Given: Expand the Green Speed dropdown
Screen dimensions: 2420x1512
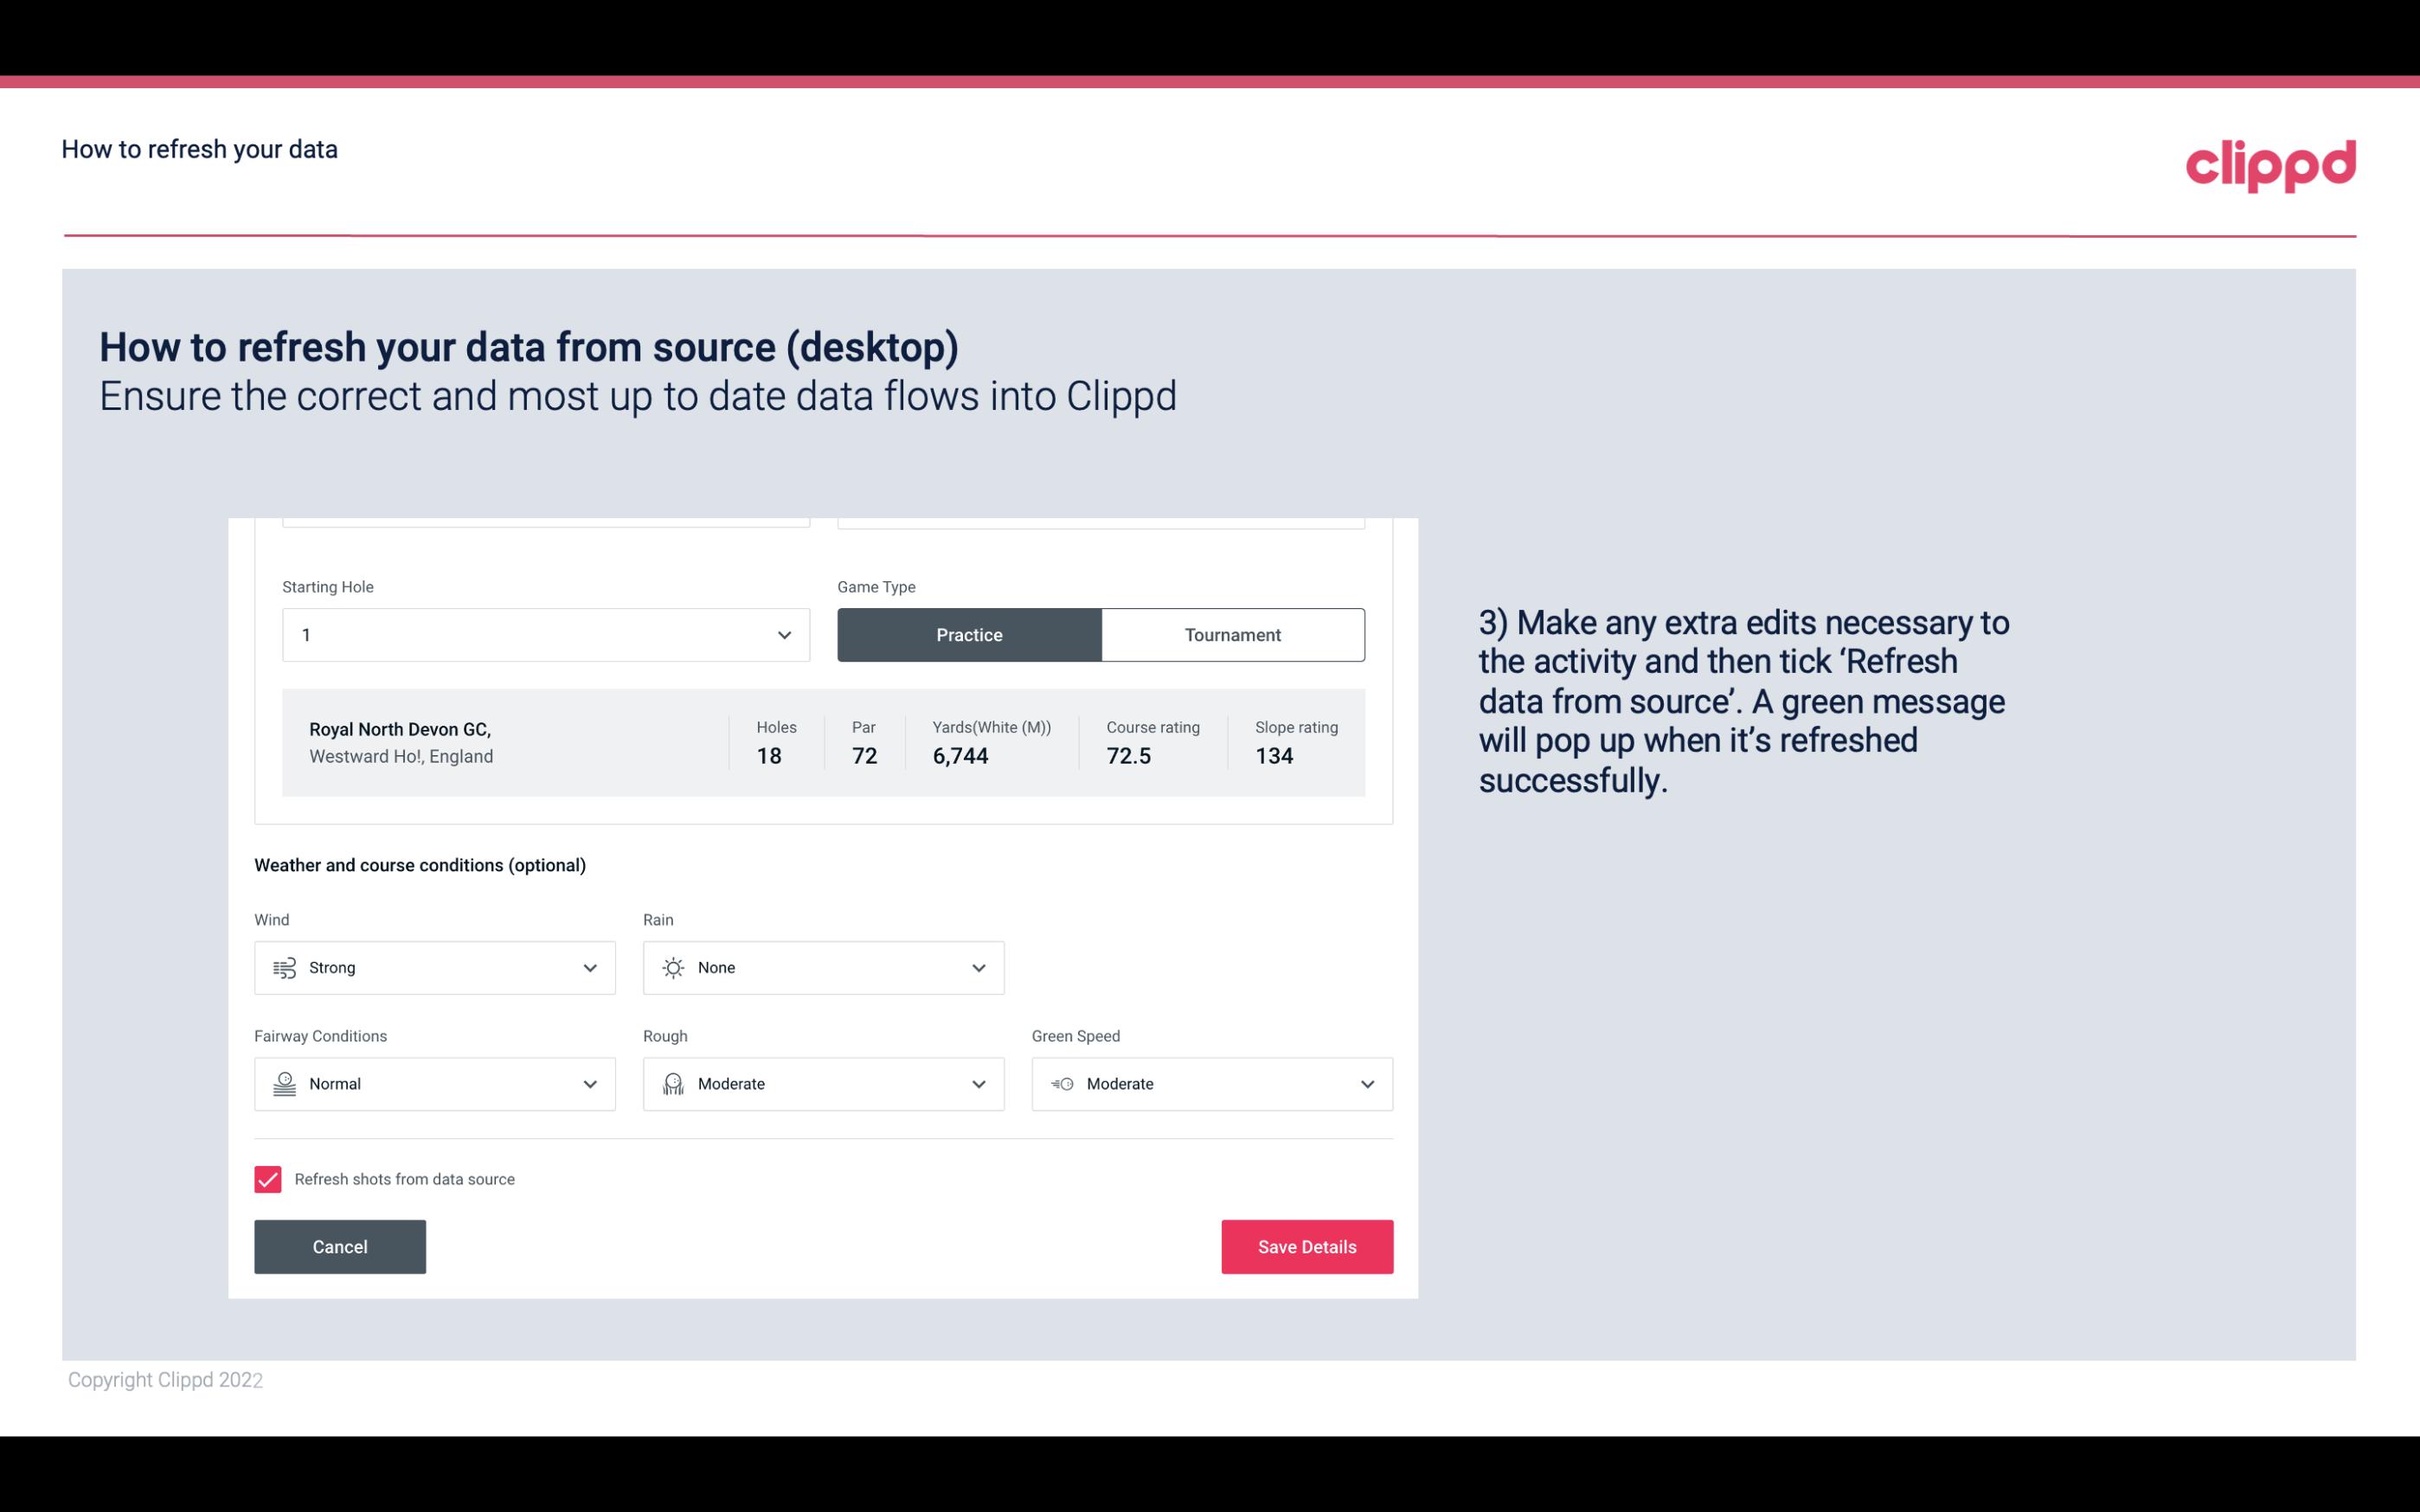Looking at the screenshot, I should pos(1364,1084).
